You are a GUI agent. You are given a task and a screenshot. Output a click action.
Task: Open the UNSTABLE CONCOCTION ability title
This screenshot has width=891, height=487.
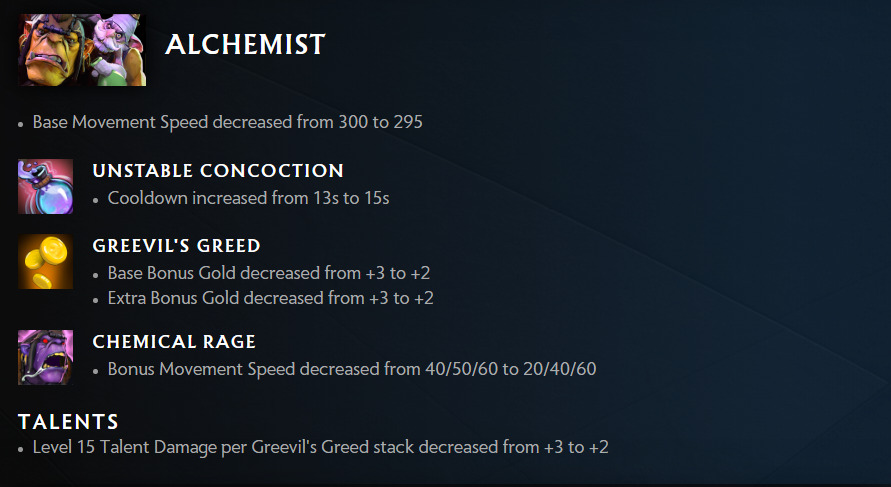(x=218, y=171)
